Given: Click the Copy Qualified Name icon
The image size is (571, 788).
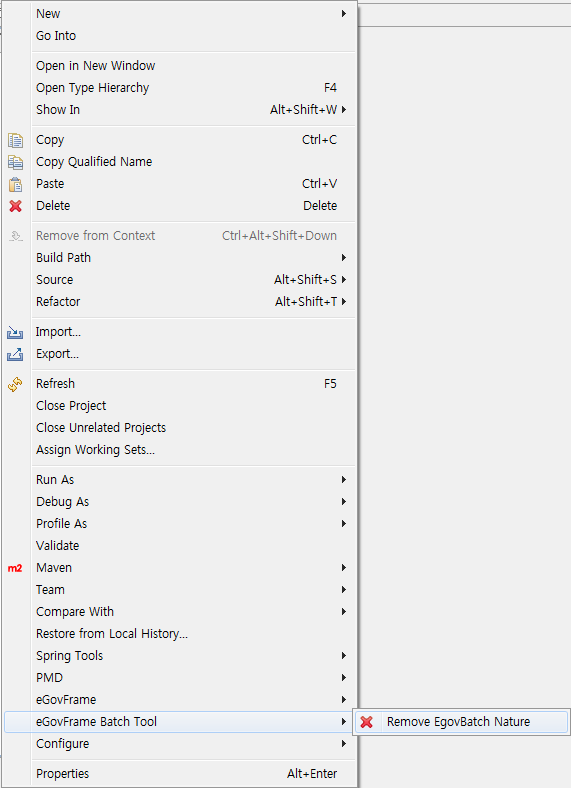Looking at the screenshot, I should click(x=16, y=162).
